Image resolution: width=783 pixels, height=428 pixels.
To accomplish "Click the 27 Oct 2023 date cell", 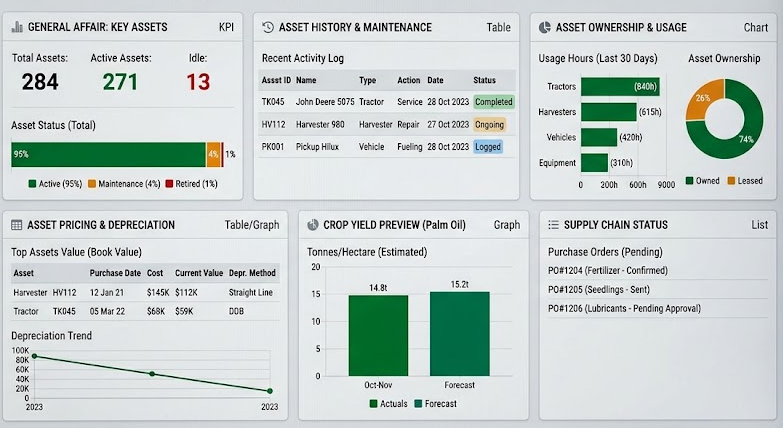I will [448, 124].
